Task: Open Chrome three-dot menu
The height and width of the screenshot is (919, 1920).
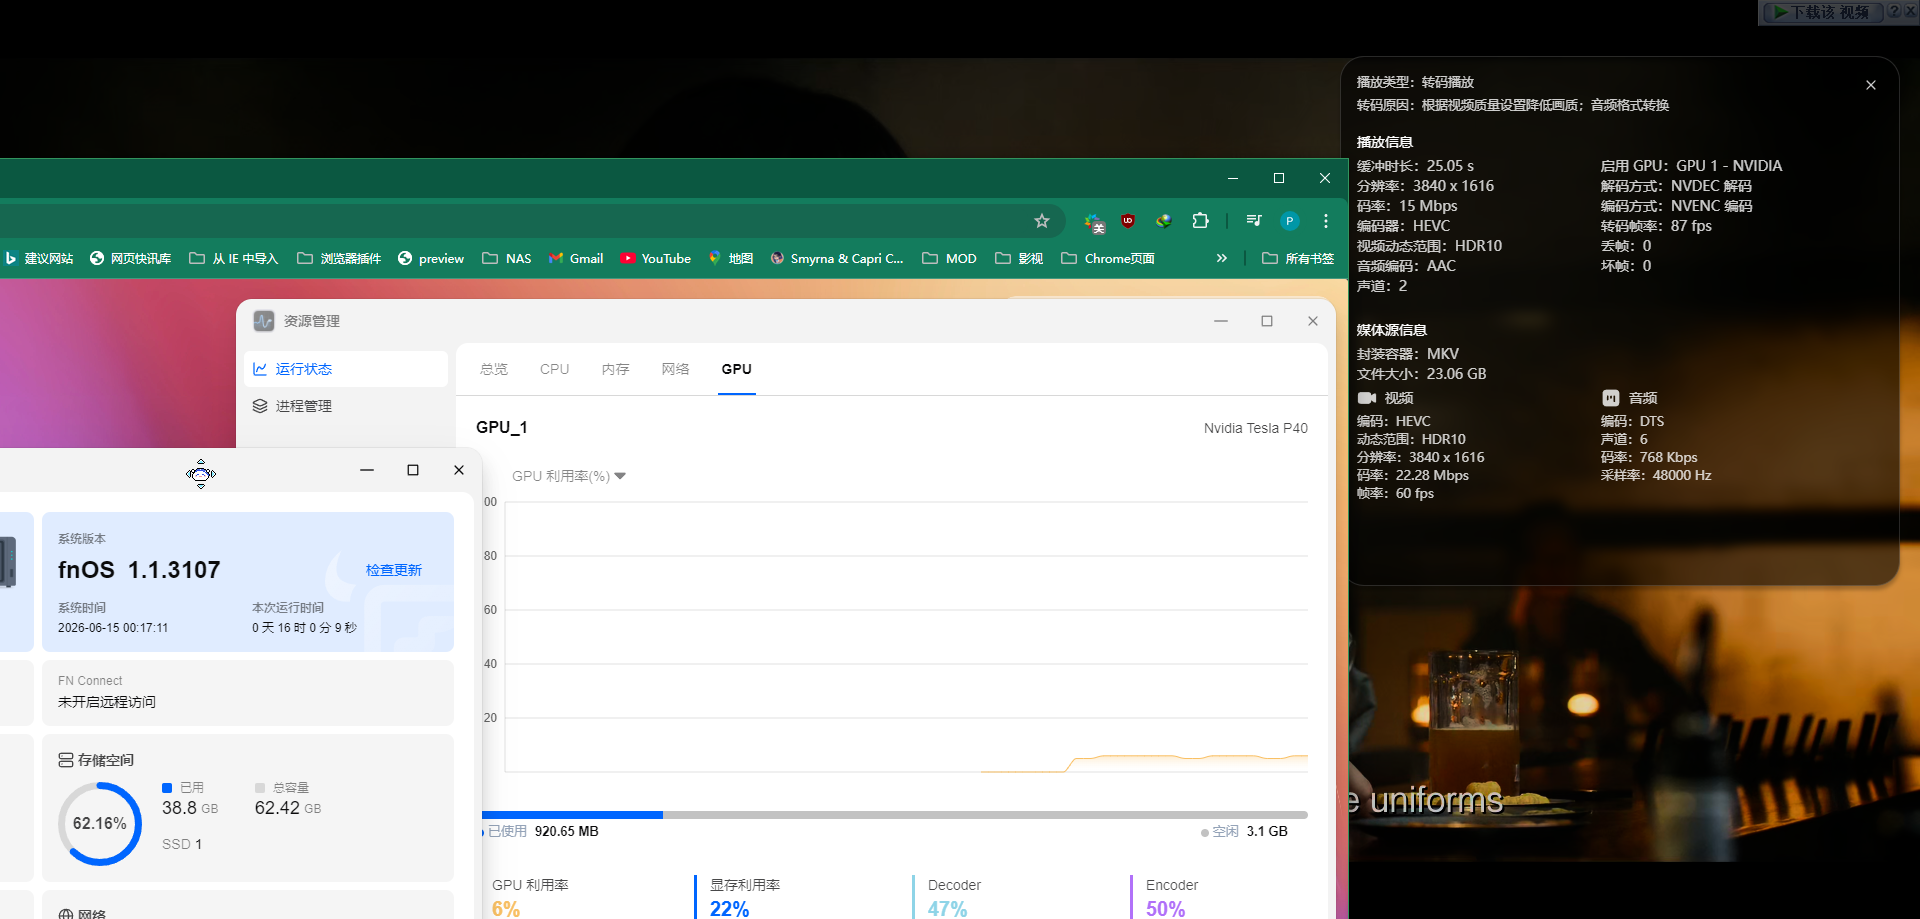Action: click(1326, 221)
